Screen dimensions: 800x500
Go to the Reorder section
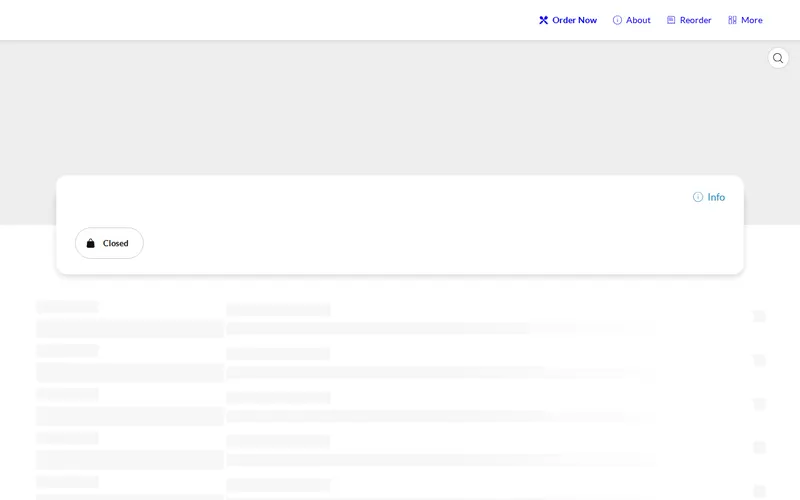[x=689, y=20]
